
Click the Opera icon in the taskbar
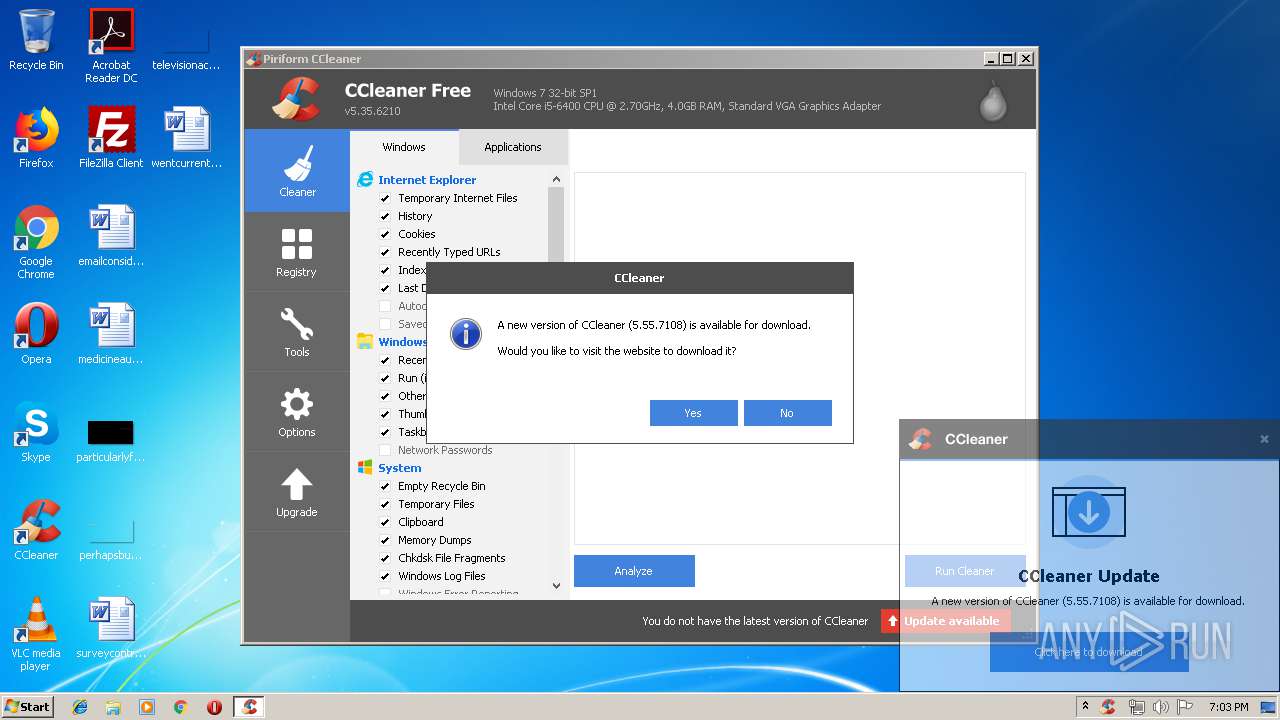(214, 707)
